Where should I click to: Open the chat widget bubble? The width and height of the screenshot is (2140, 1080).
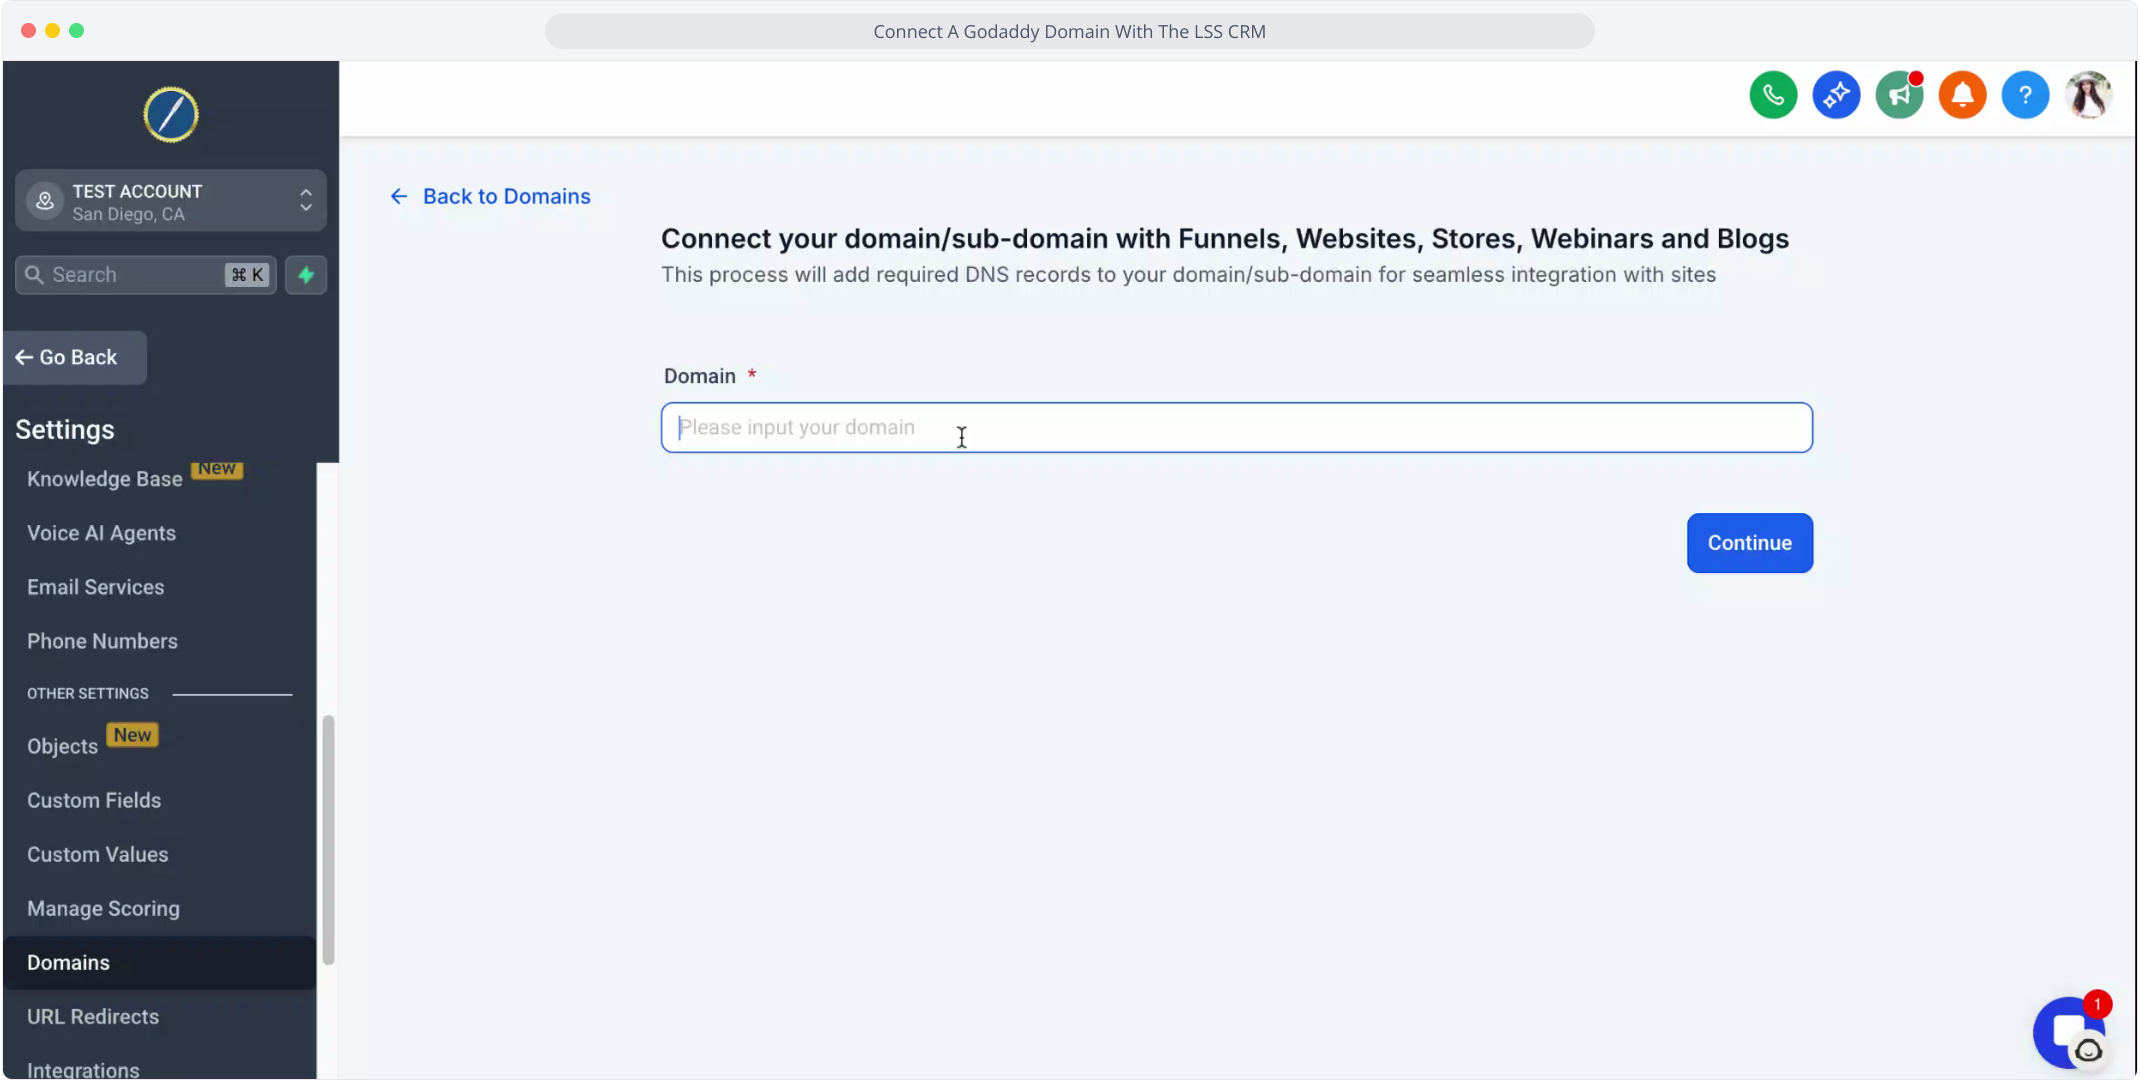pos(2070,1033)
